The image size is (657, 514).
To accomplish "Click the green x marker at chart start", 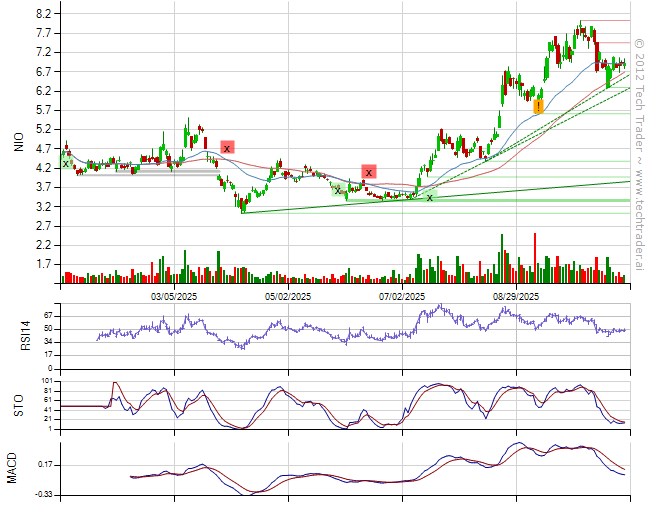I will (x=66, y=163).
